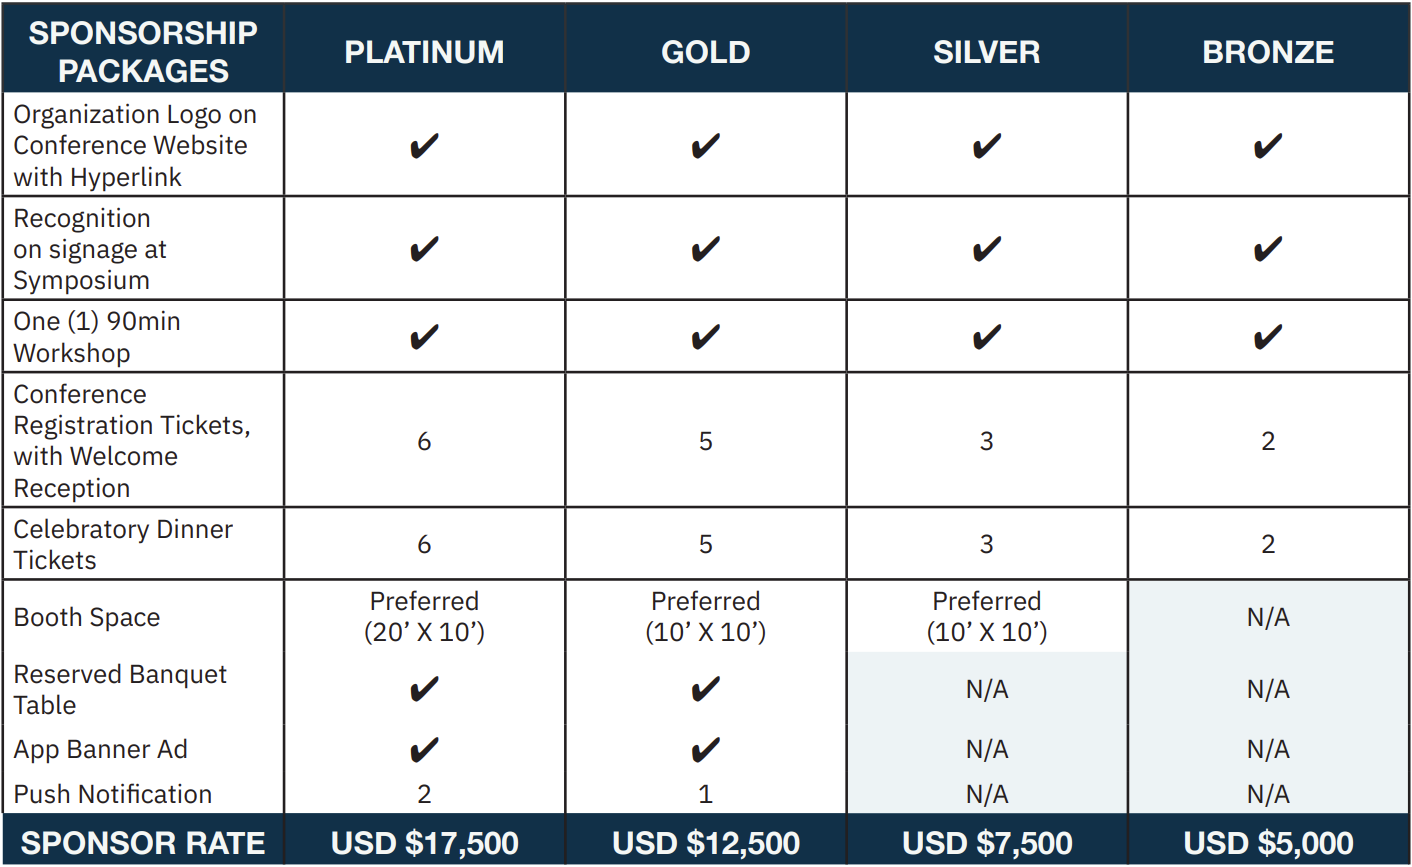Viewport: 1412px width, 867px height.
Task: Click the Gold checkmark for Reserved Banquet Table
Action: pos(706,689)
